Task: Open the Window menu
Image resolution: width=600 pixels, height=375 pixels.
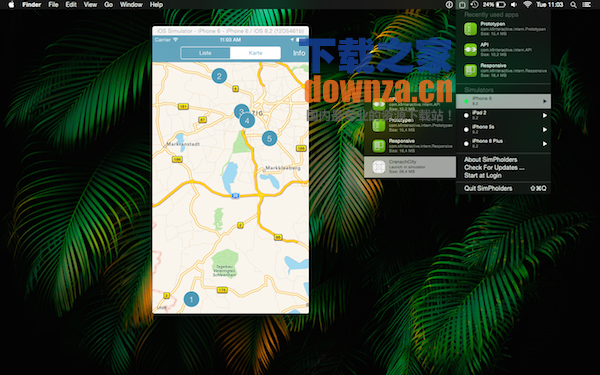Action: [131, 5]
